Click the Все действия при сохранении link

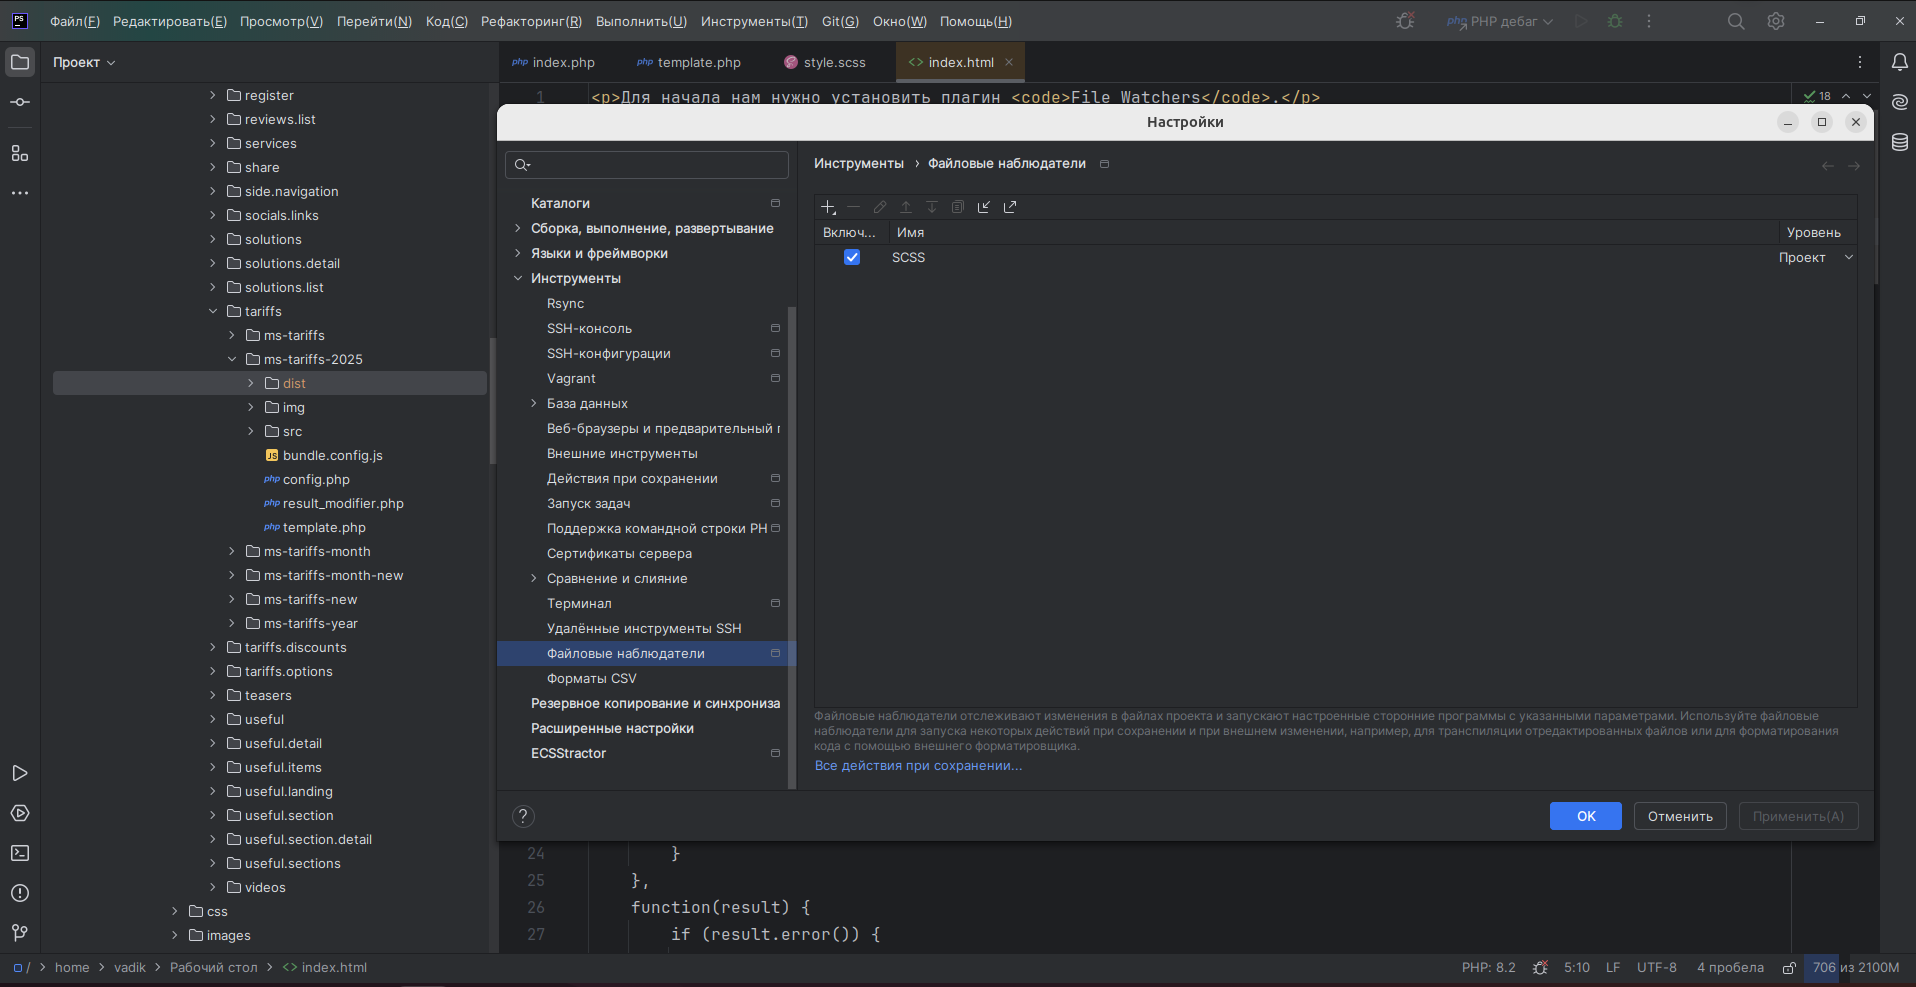click(918, 765)
